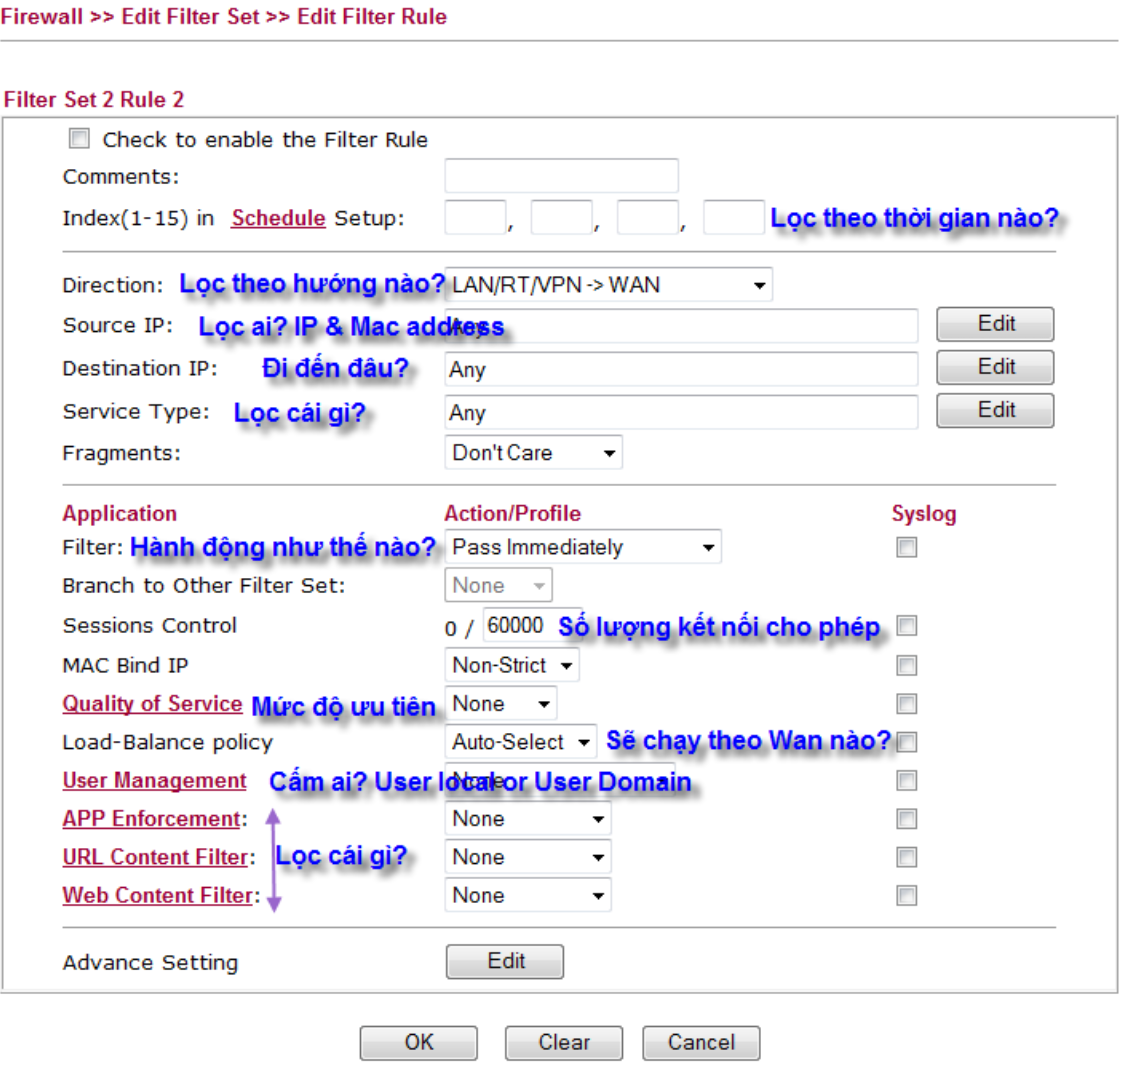Open the Web Content Filter link
Screen dimensions: 1125x1080
click(158, 895)
